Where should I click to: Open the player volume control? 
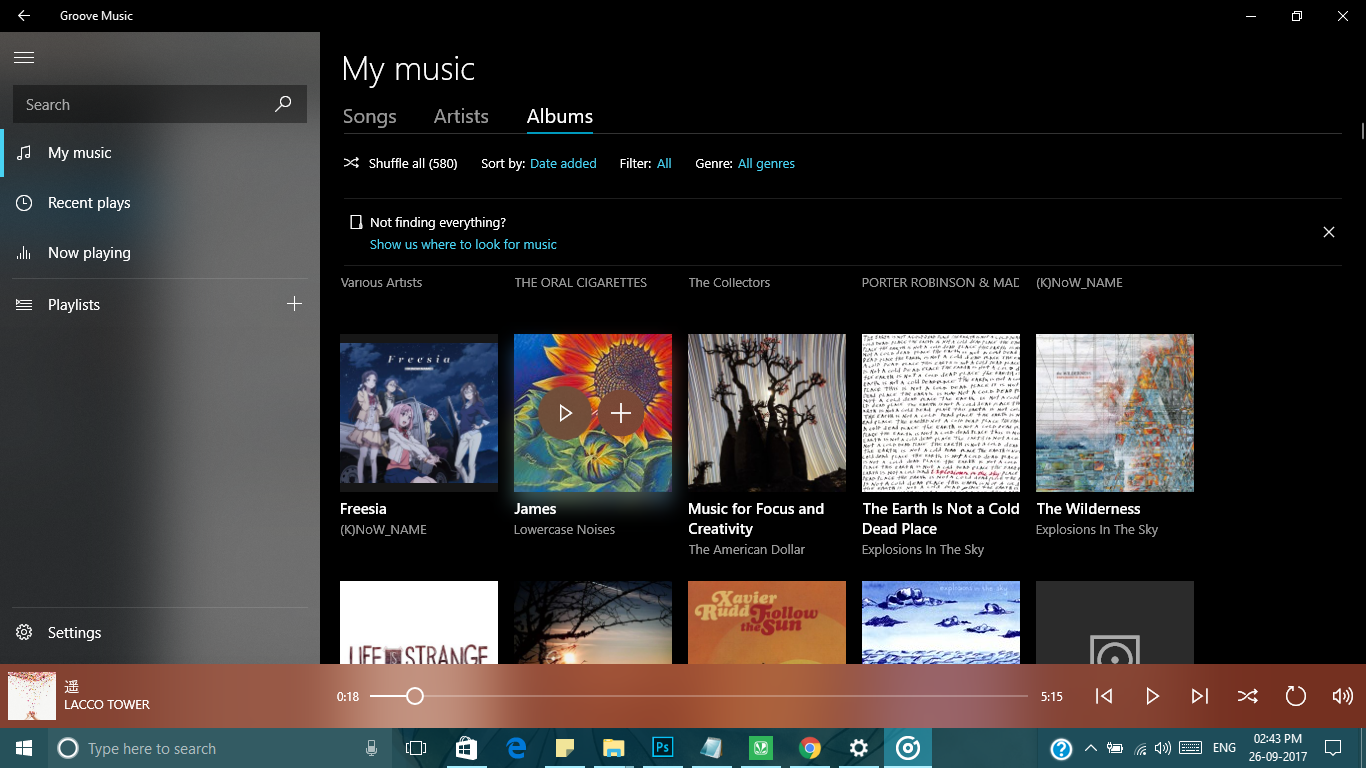(1342, 696)
